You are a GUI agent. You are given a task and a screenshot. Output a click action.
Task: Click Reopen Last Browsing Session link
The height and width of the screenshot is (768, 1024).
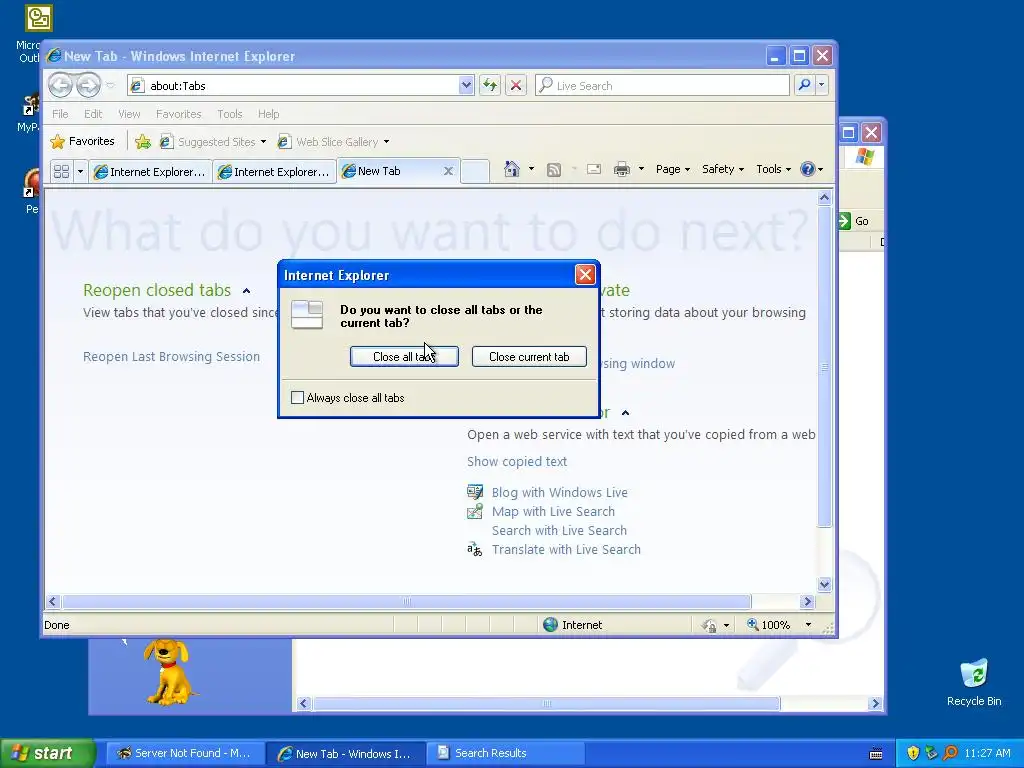tap(171, 357)
